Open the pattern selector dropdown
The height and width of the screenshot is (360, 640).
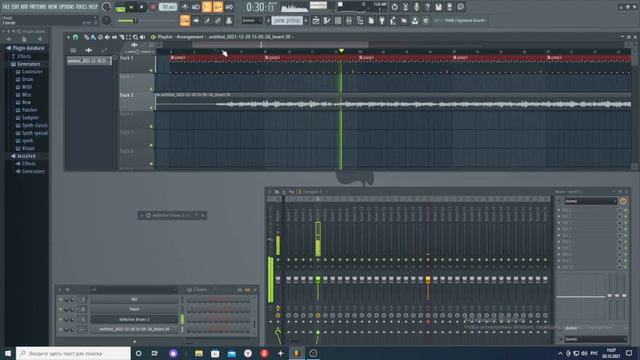(287, 20)
